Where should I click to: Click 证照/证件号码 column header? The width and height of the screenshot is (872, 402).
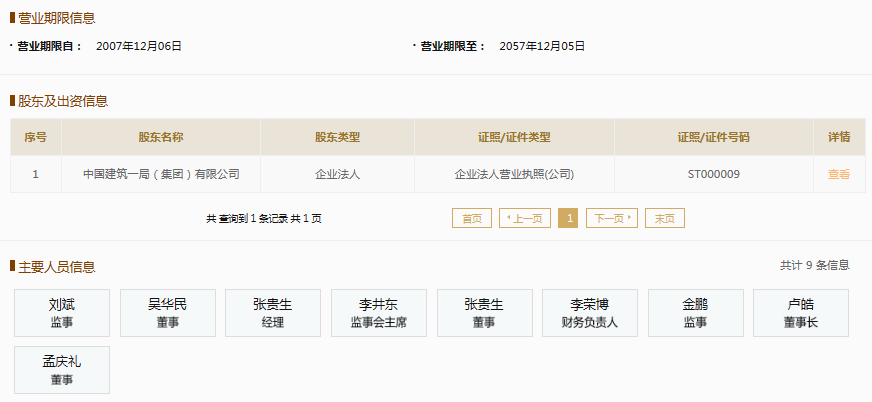[714, 137]
